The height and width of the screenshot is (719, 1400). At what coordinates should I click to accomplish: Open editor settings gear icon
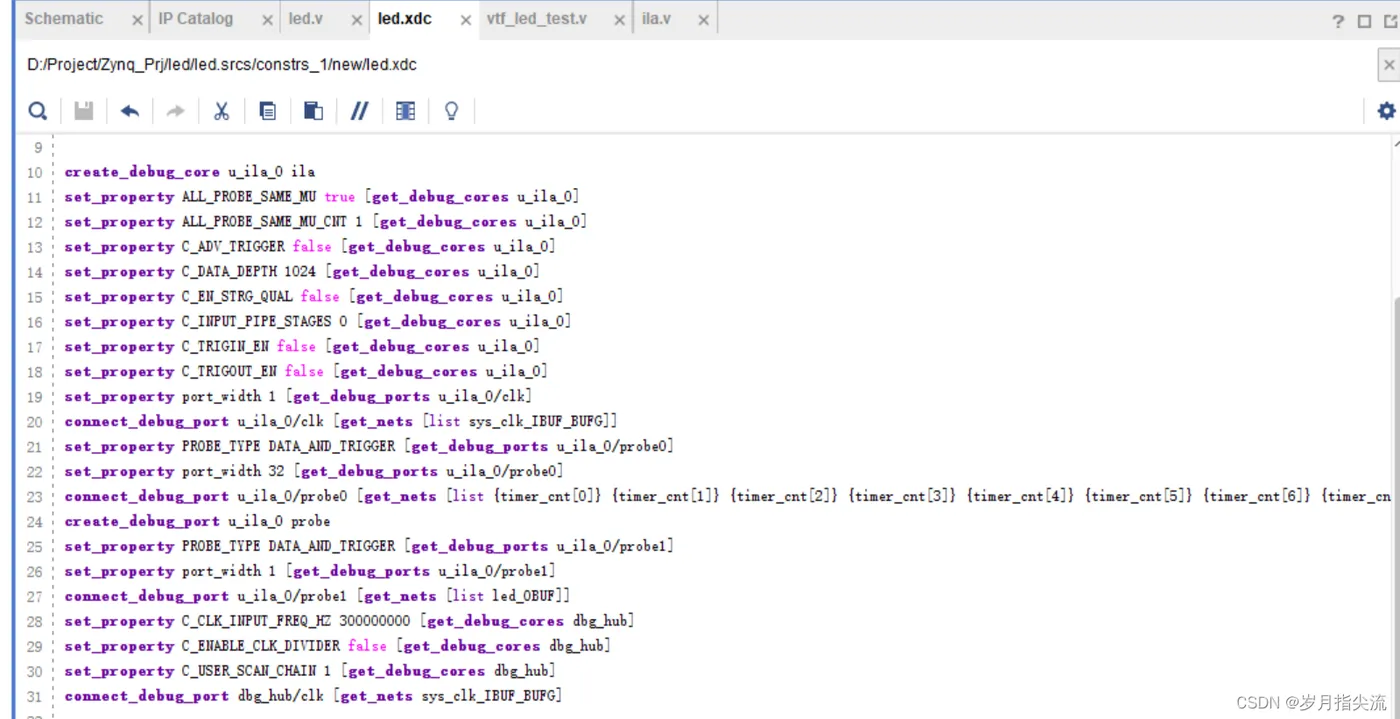click(x=1386, y=111)
